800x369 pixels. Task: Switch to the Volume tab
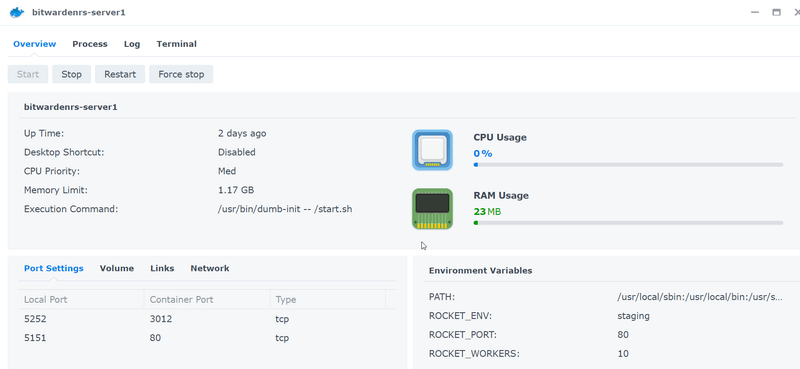pyautogui.click(x=117, y=268)
